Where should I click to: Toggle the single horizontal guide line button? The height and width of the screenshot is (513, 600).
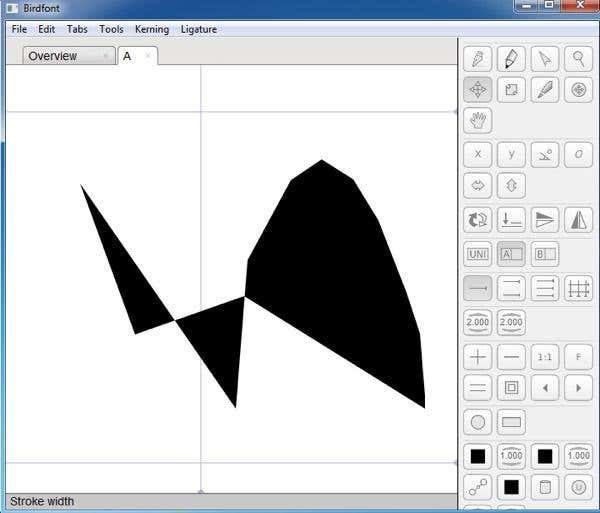pos(478,289)
